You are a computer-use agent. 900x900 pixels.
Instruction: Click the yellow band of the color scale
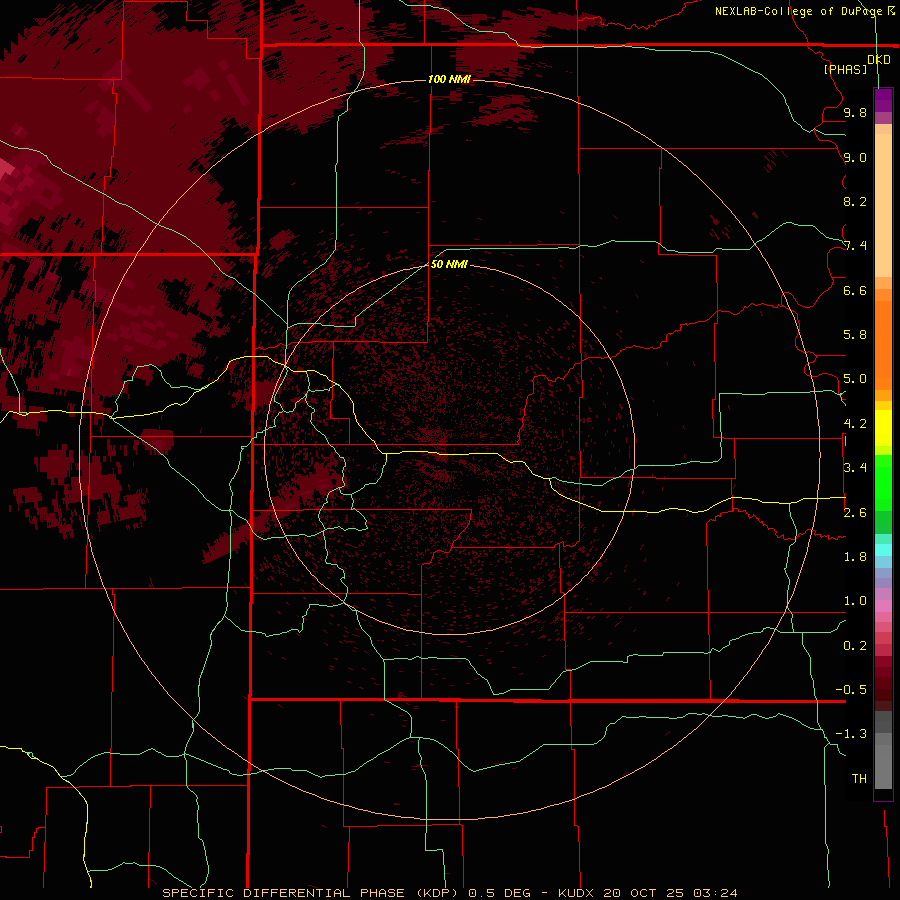[883, 428]
